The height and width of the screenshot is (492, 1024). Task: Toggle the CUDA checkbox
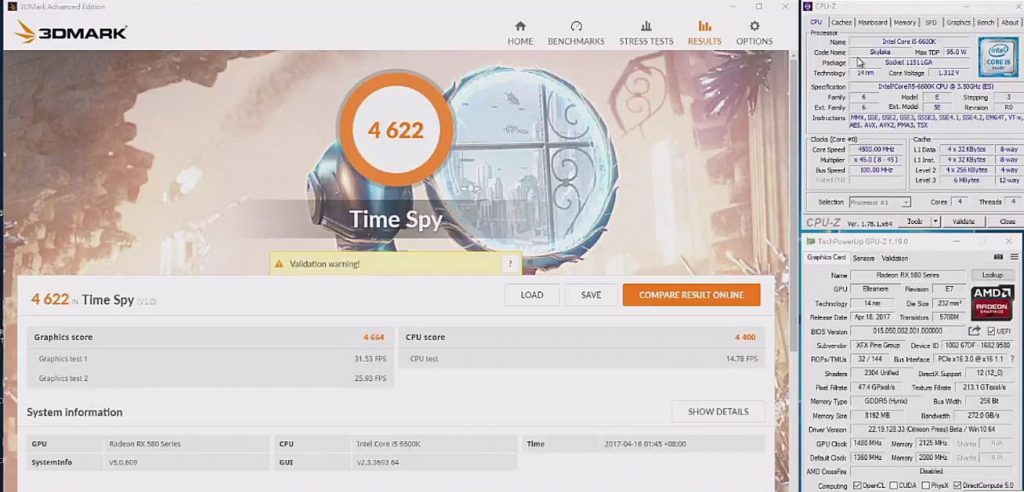[x=893, y=485]
